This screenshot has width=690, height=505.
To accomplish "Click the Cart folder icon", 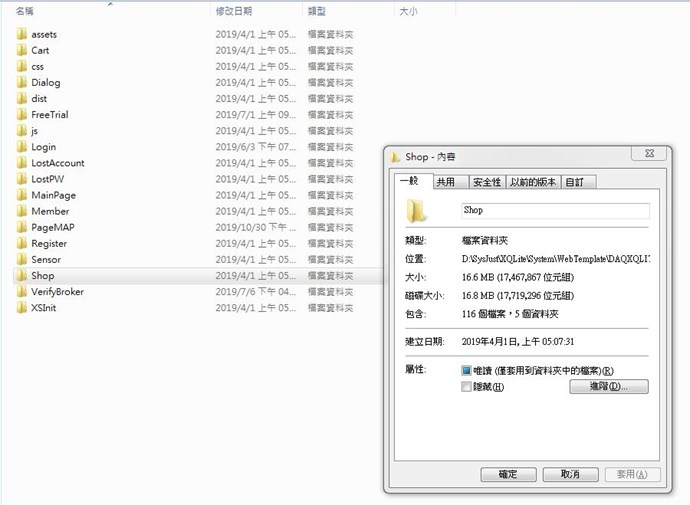I will pyautogui.click(x=22, y=50).
